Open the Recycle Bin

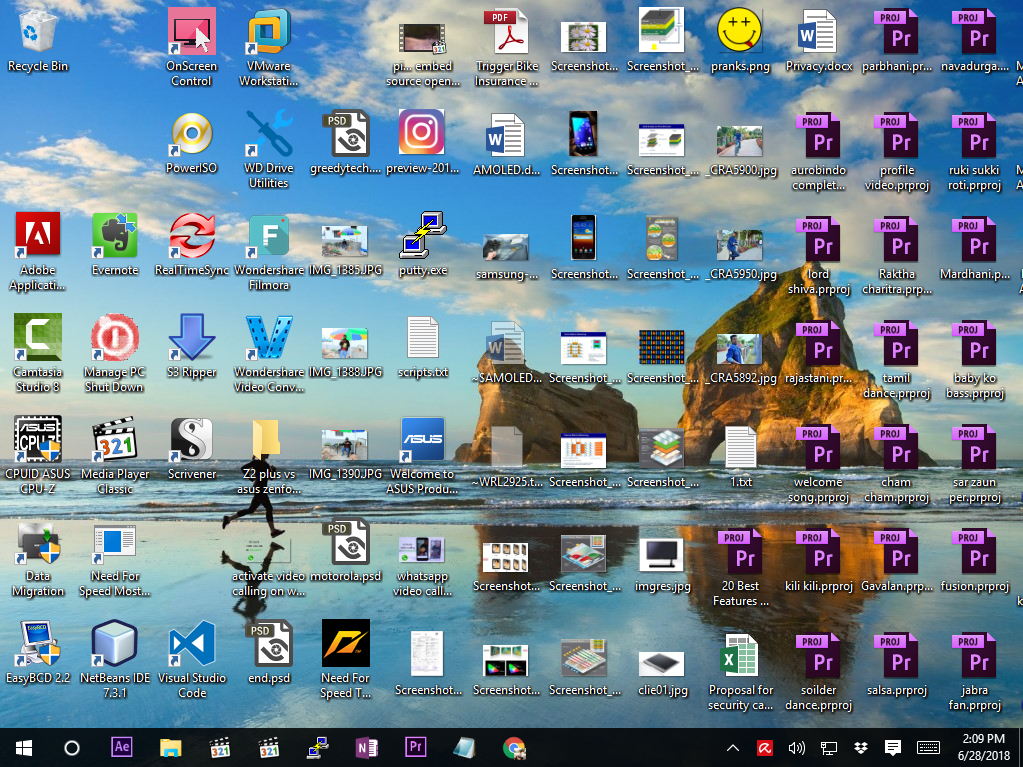(x=38, y=35)
